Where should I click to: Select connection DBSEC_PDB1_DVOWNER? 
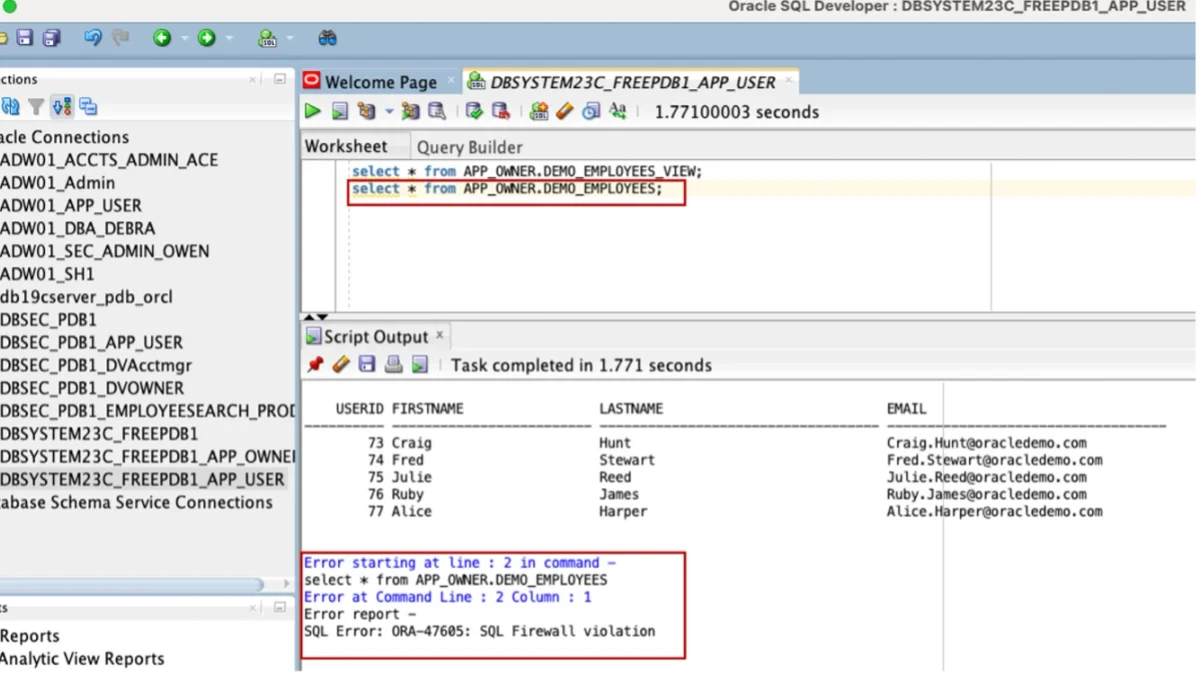click(92, 388)
